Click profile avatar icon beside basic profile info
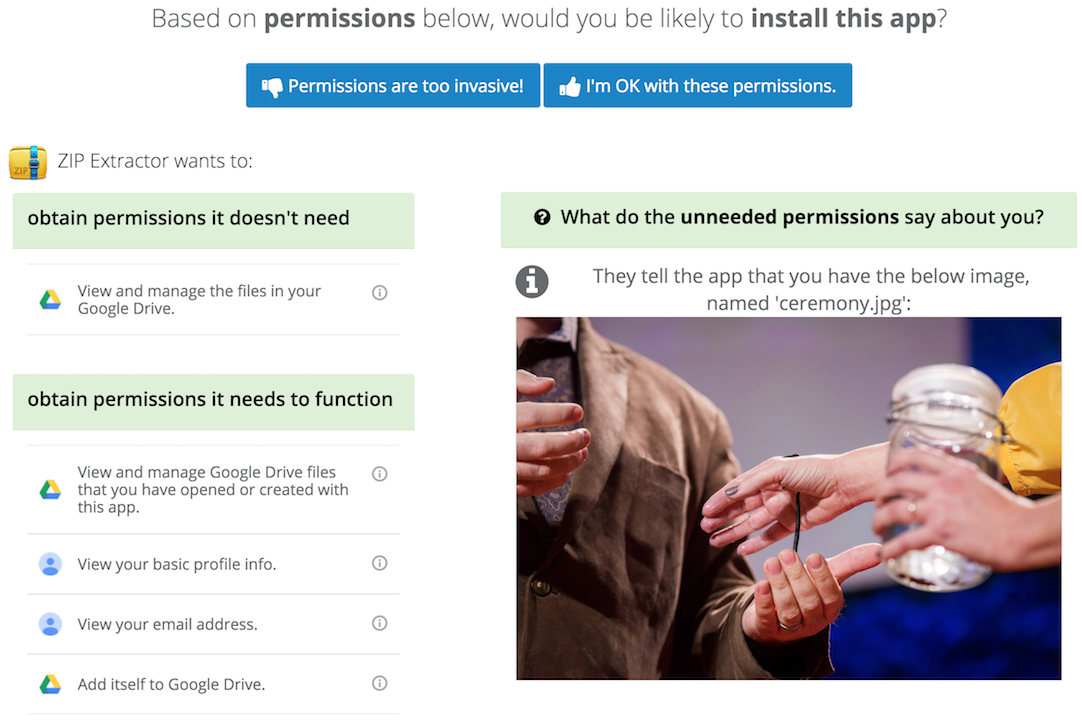 (x=50, y=564)
